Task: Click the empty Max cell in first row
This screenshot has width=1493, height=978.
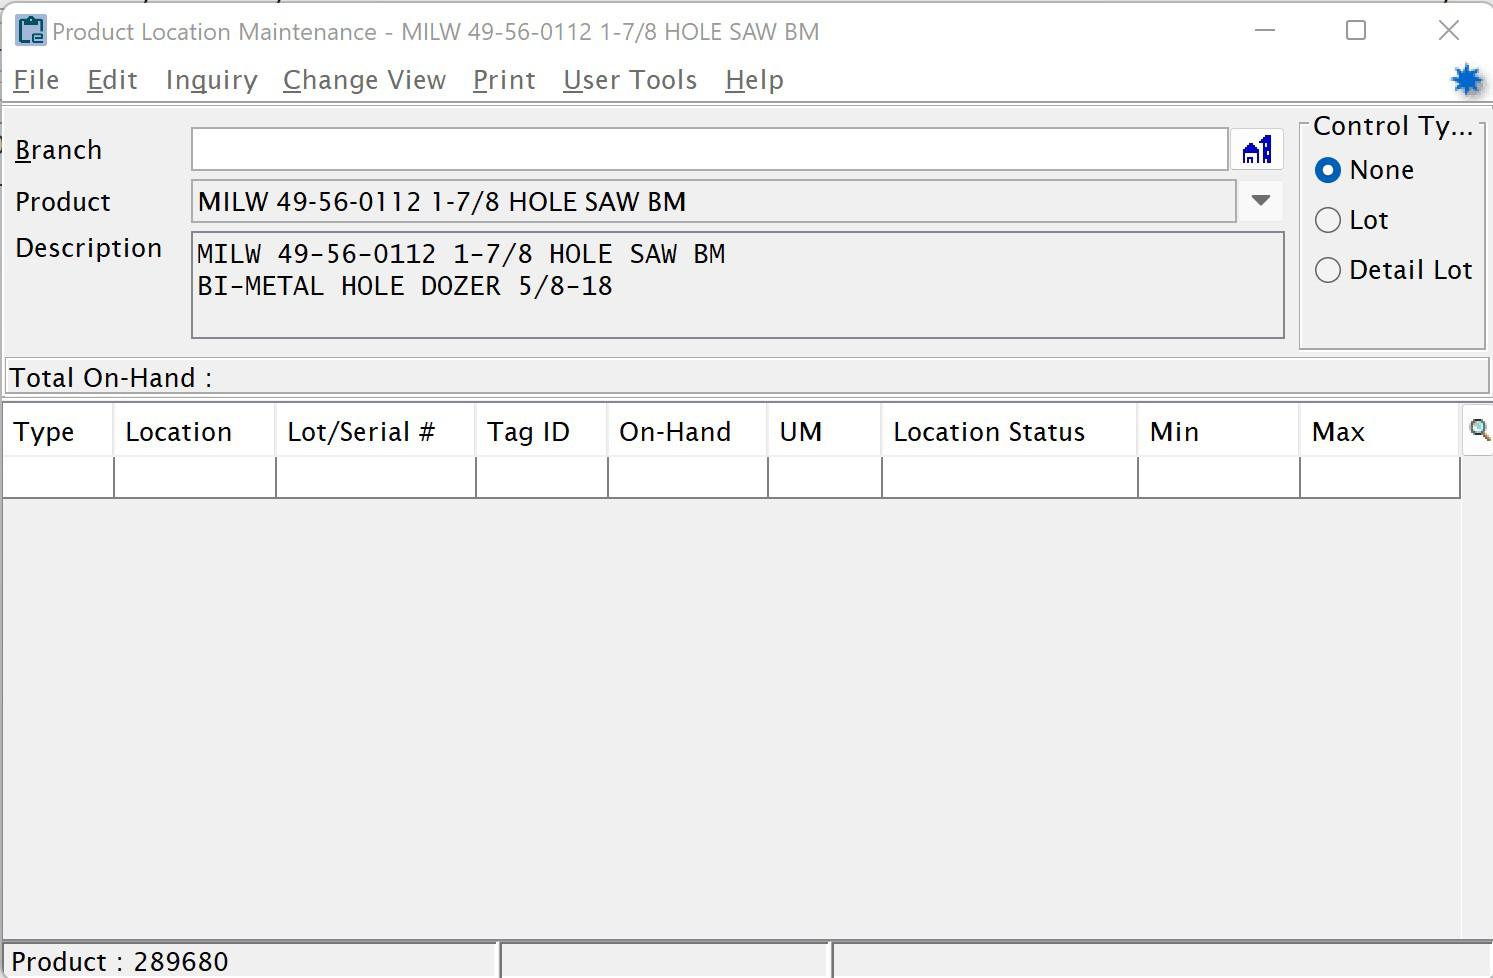Action: [1380, 477]
